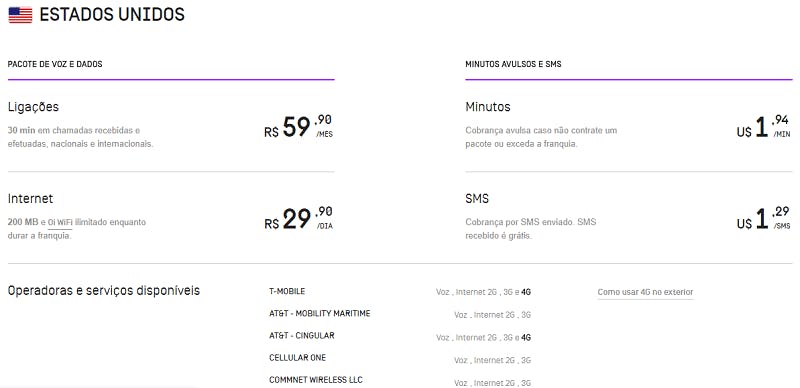The image size is (800, 388).
Task: Click the R$ 59,90 per month price
Action: (x=298, y=127)
